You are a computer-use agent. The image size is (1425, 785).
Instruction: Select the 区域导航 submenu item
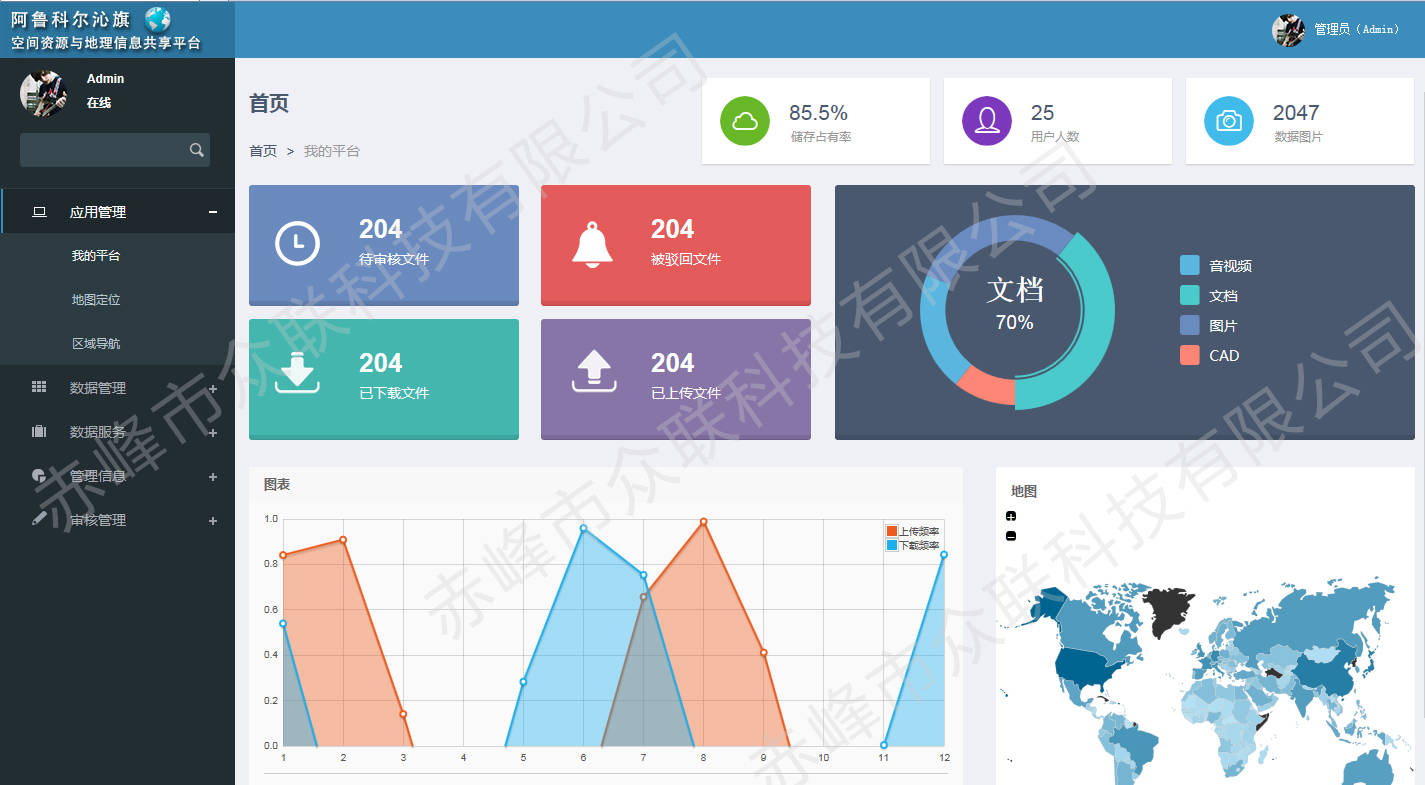click(96, 344)
